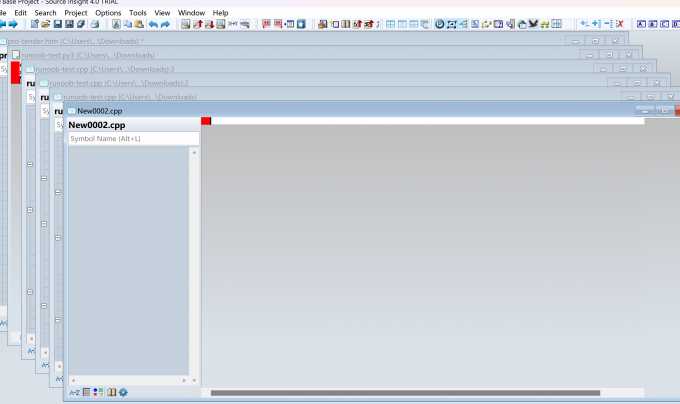This screenshot has width=680, height=404.
Task: Click the plus/minus percent icon in toolbar
Action: coord(585,24)
